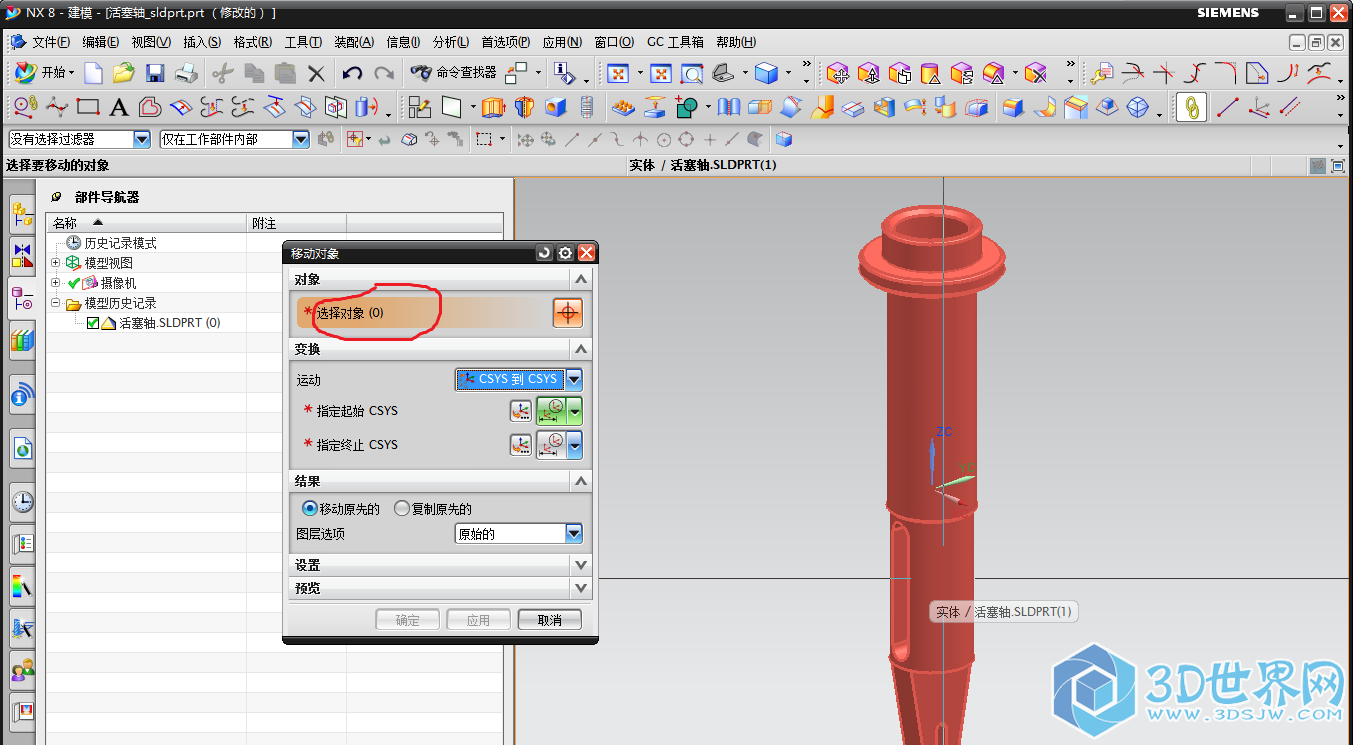Viewport: 1353px width, 745px height.
Task: Select the Text tool letter A icon
Action: pos(119,107)
